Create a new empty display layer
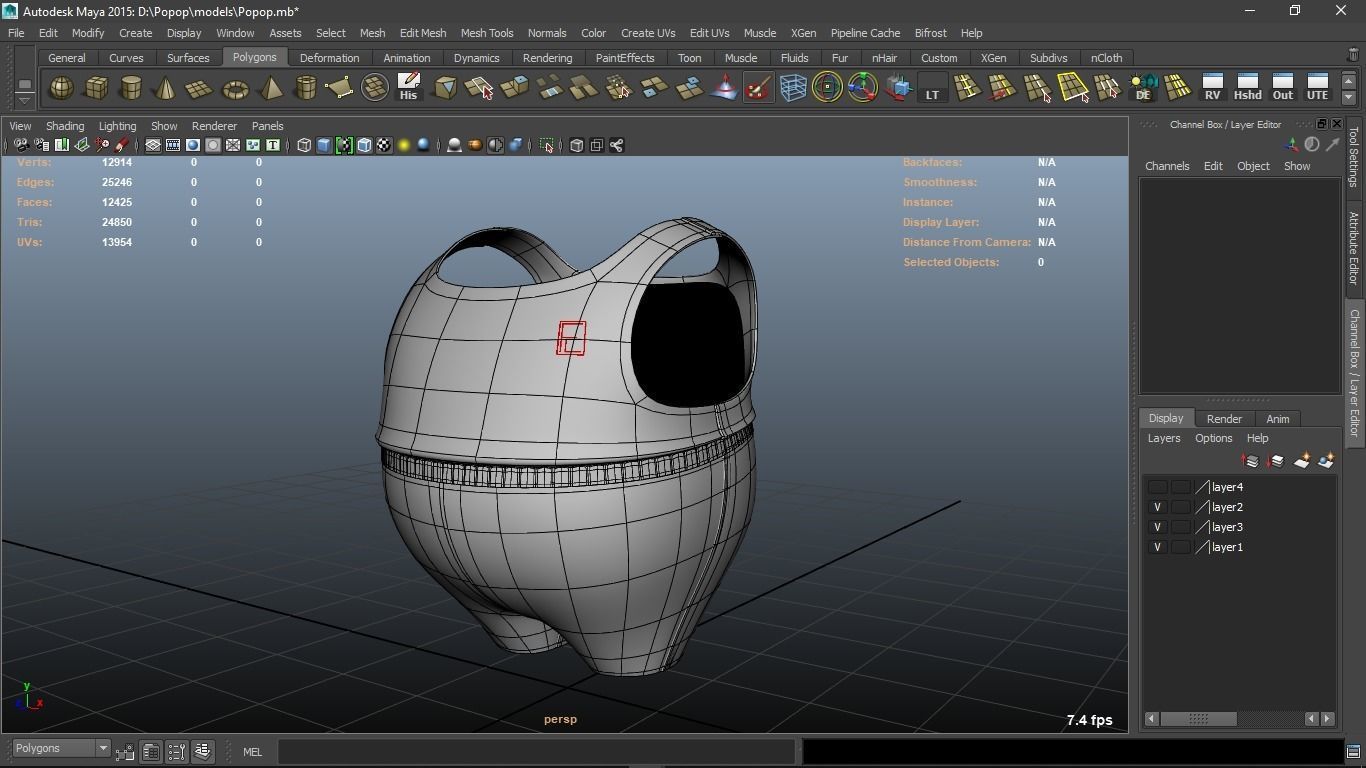 (x=1301, y=461)
